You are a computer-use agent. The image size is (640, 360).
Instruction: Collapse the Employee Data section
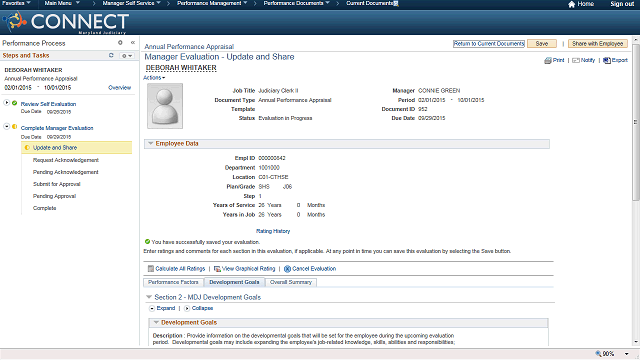coord(151,143)
